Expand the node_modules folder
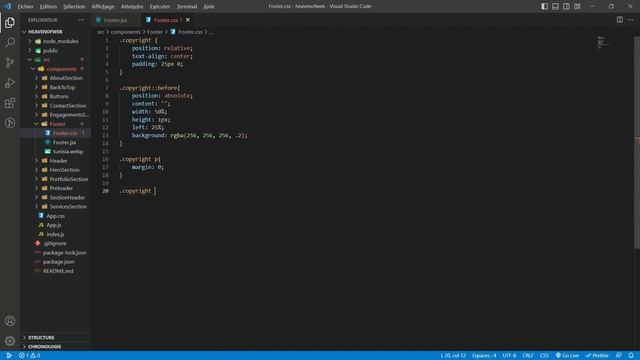The width and height of the screenshot is (640, 360). click(x=56, y=41)
